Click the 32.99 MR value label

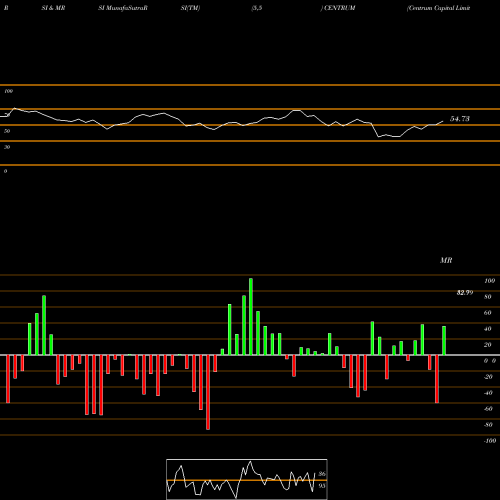465,293
